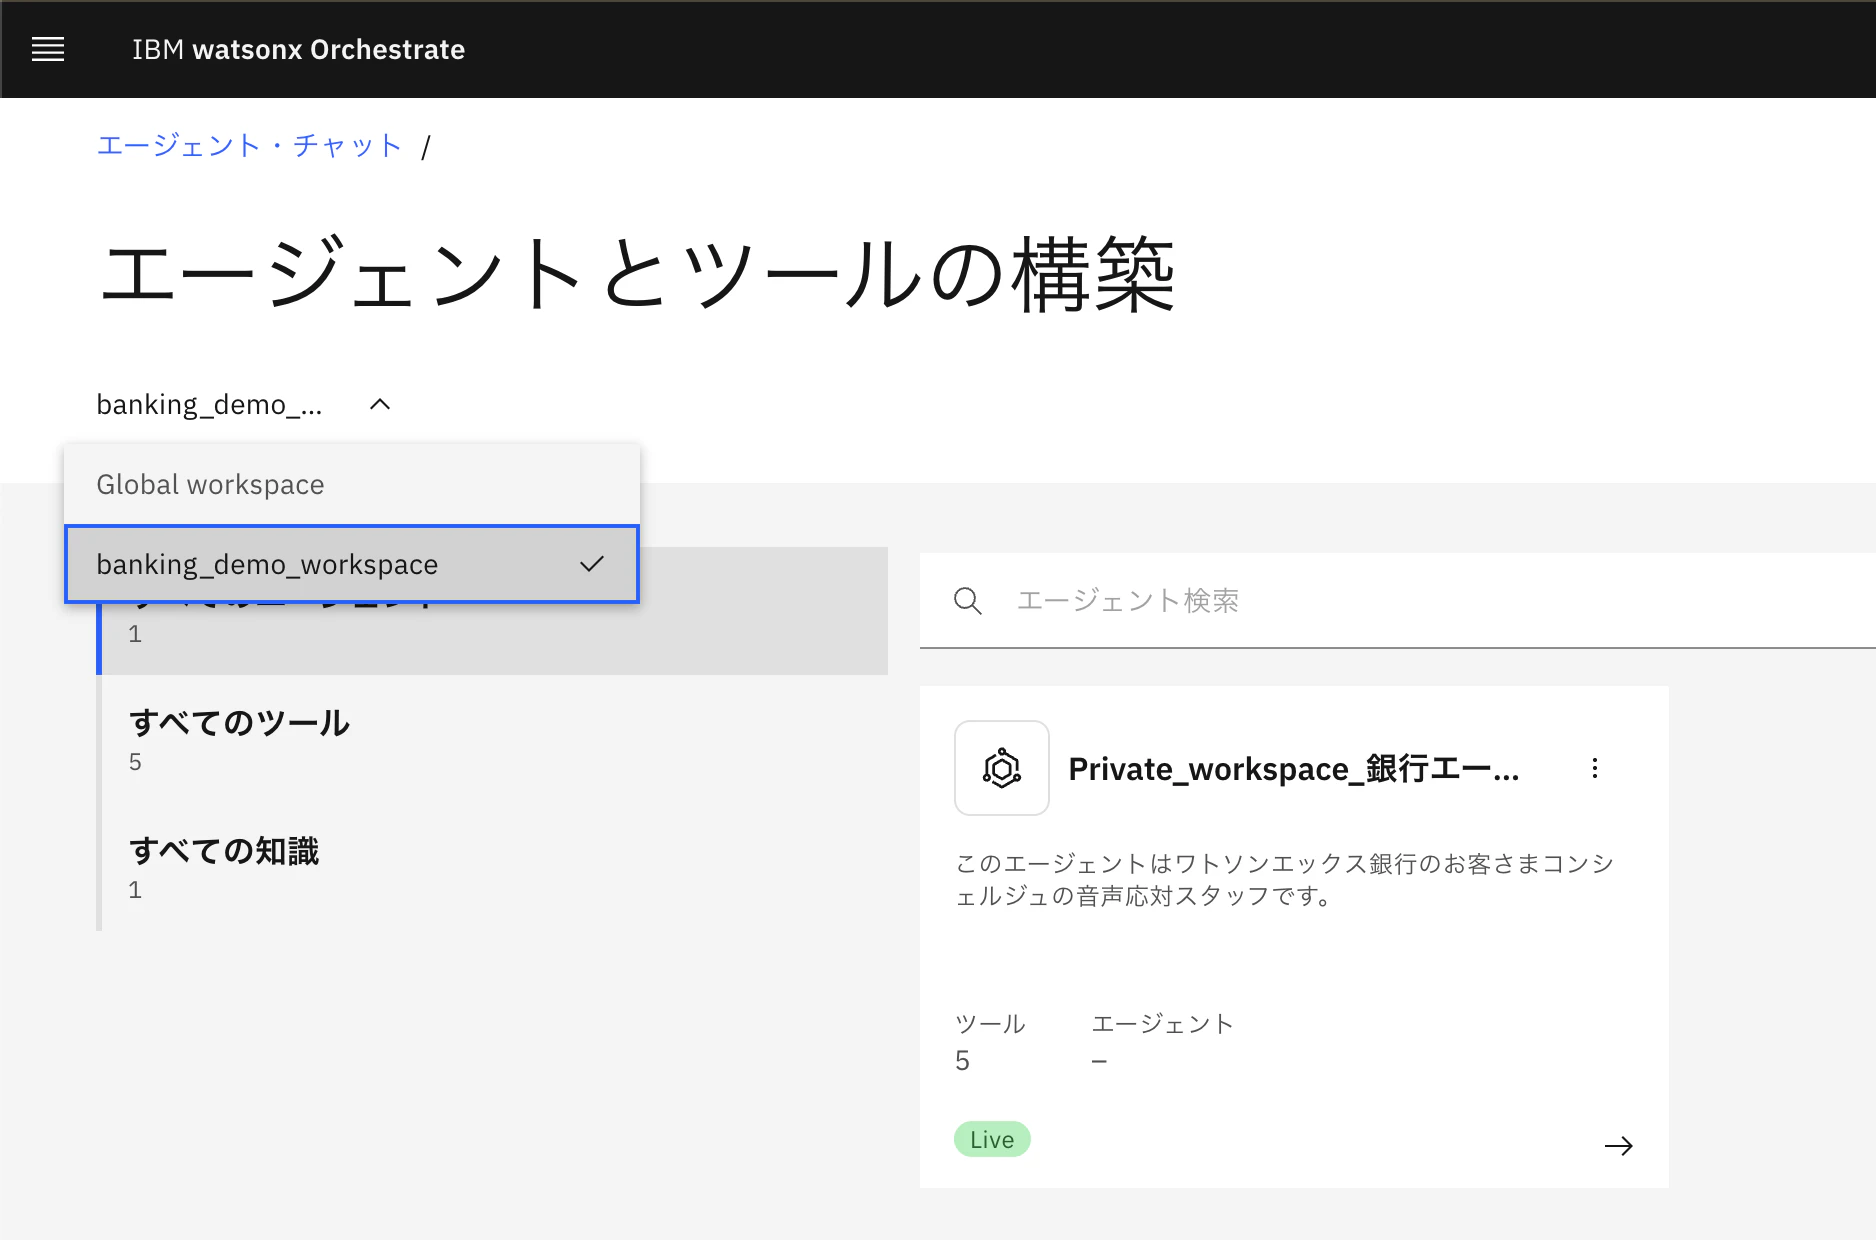Click the search magnifier icon in agent search

pyautogui.click(x=967, y=600)
